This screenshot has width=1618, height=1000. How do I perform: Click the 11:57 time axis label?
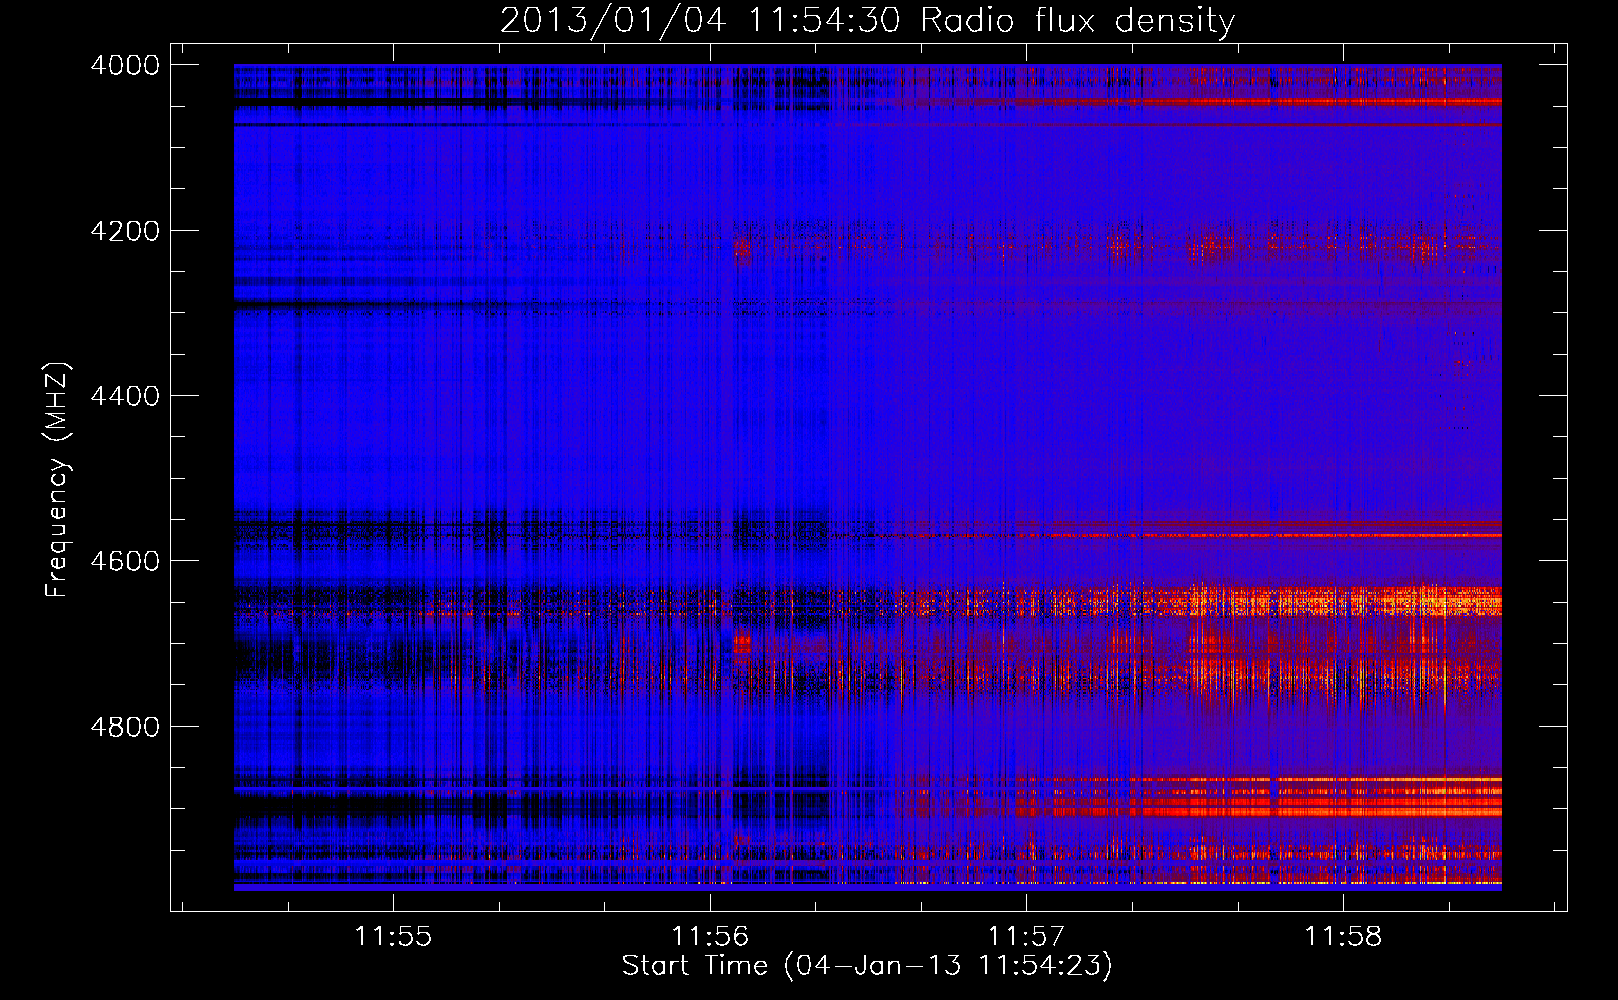[x=1026, y=936]
